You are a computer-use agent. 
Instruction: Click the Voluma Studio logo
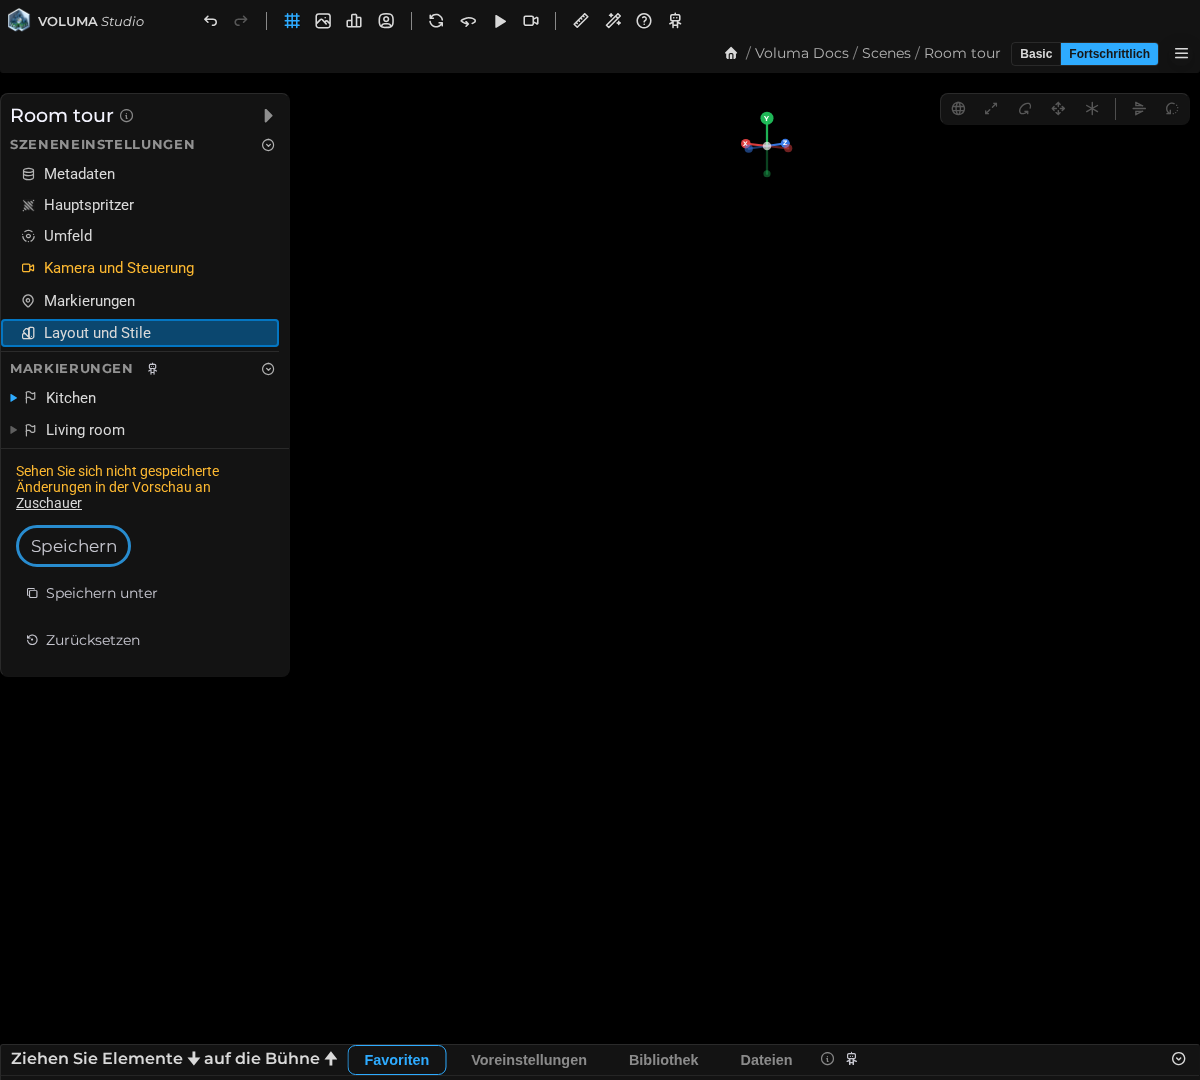76,21
